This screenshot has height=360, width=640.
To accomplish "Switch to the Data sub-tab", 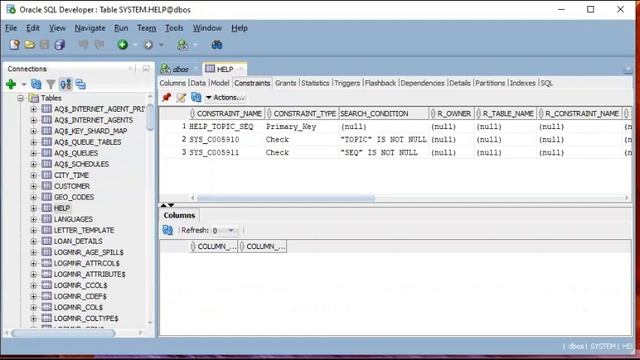I will (198, 83).
